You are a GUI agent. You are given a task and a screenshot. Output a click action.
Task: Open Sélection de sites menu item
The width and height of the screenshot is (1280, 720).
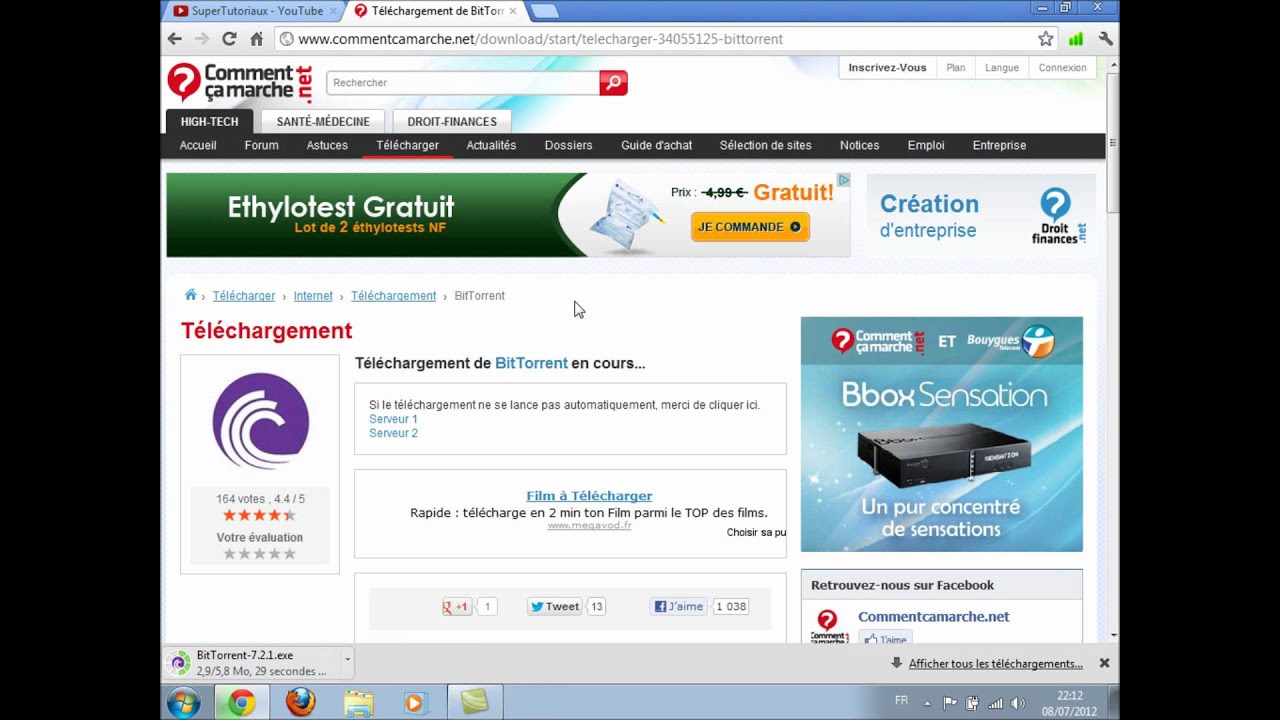766,145
